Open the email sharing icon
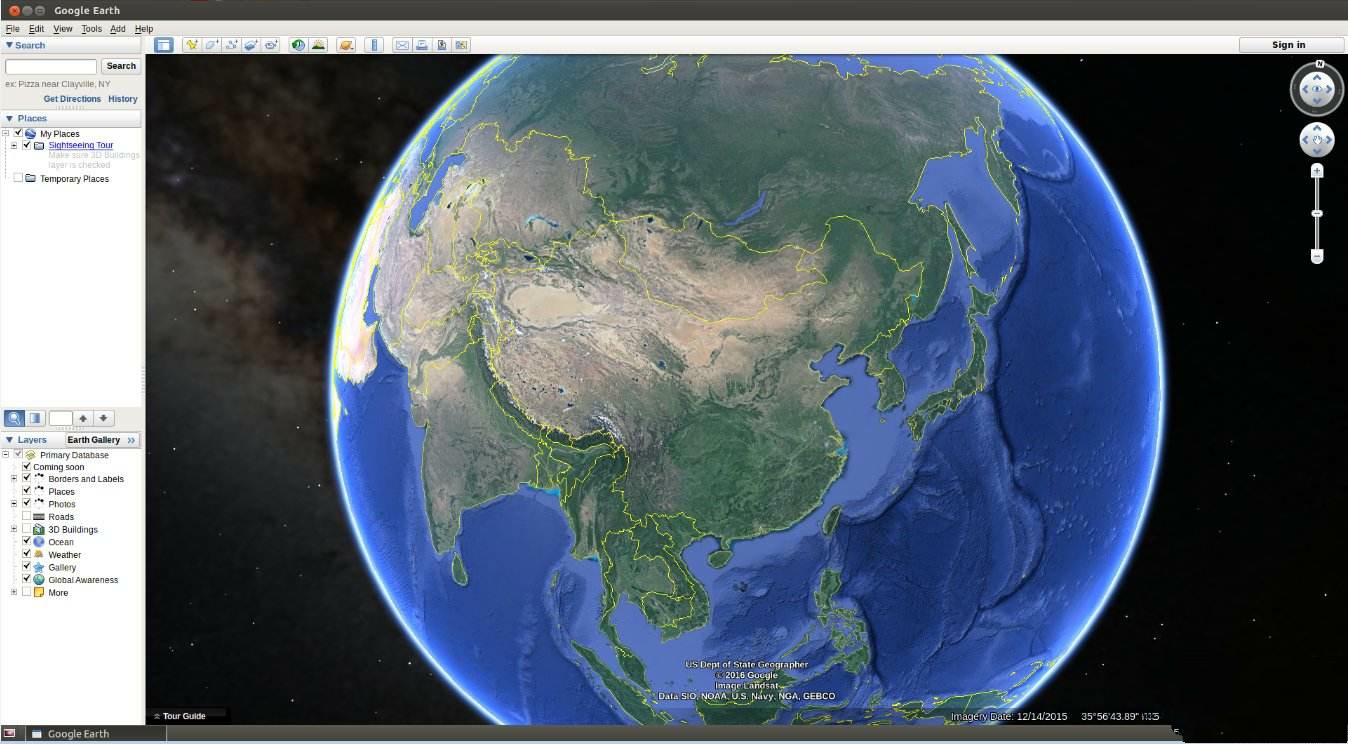Screen dimensions: 1348x744 pyautogui.click(x=402, y=44)
